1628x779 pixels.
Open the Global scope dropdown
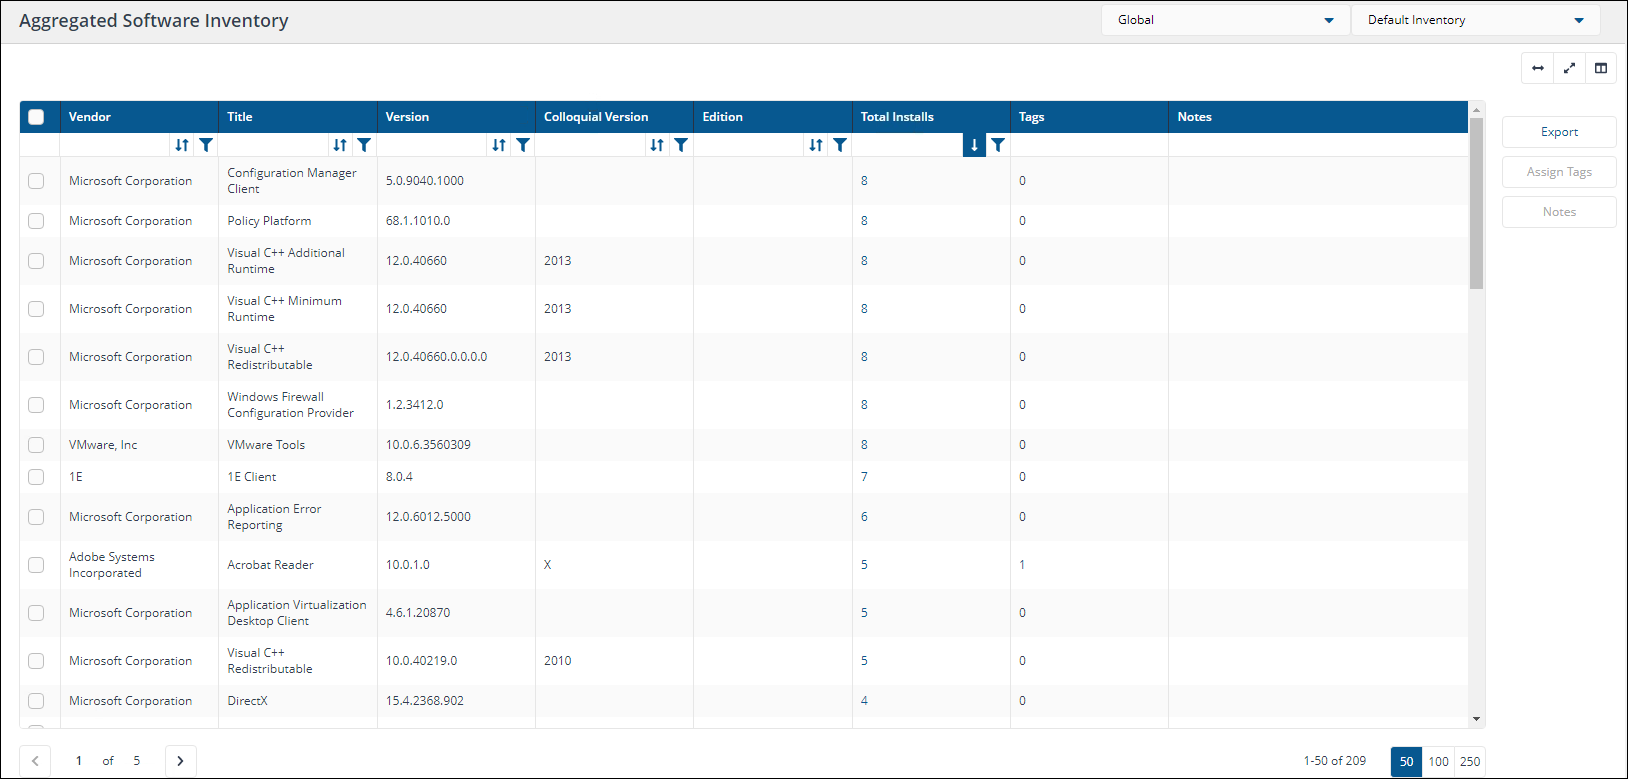(x=1225, y=20)
